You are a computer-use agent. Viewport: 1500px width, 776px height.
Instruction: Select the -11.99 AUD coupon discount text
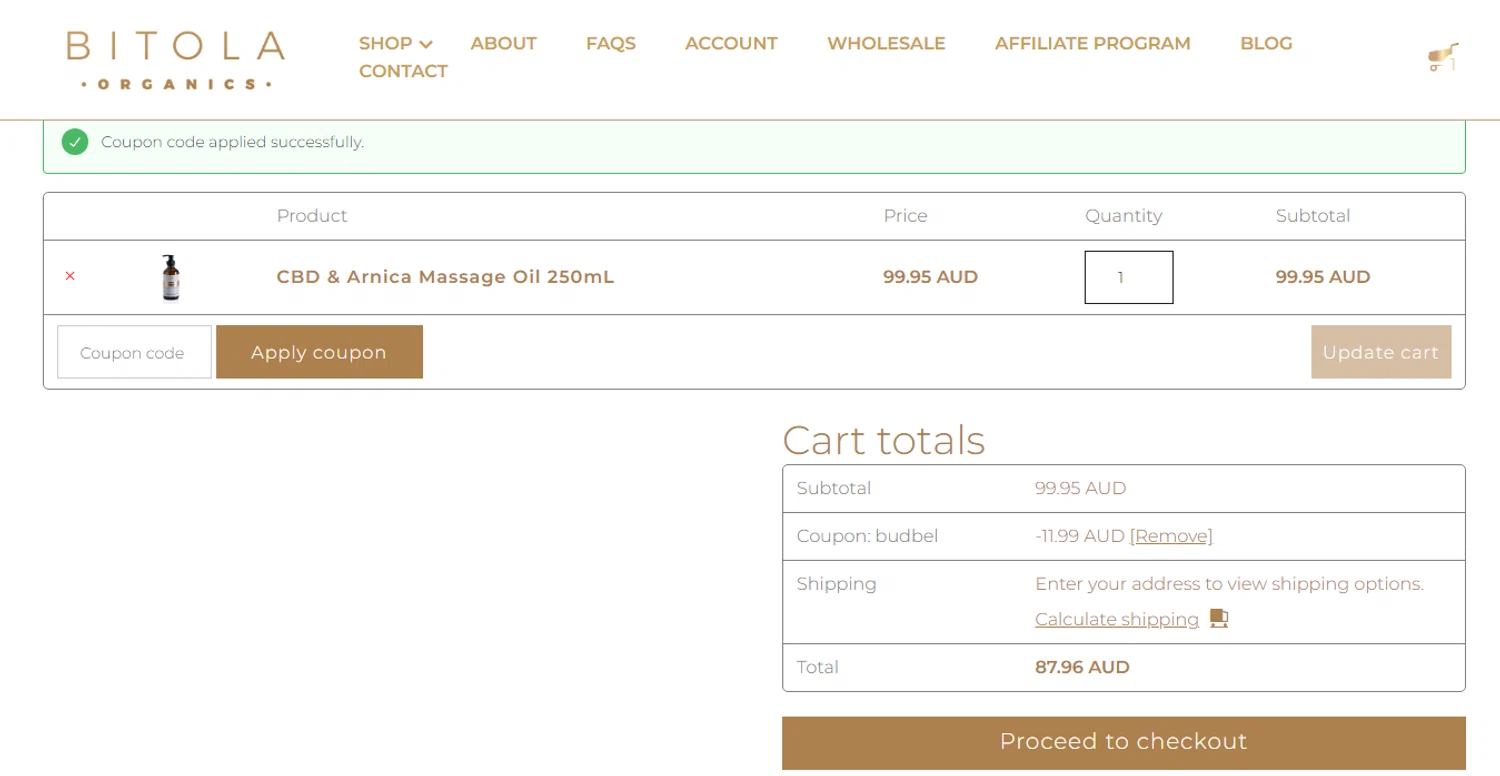click(1080, 536)
